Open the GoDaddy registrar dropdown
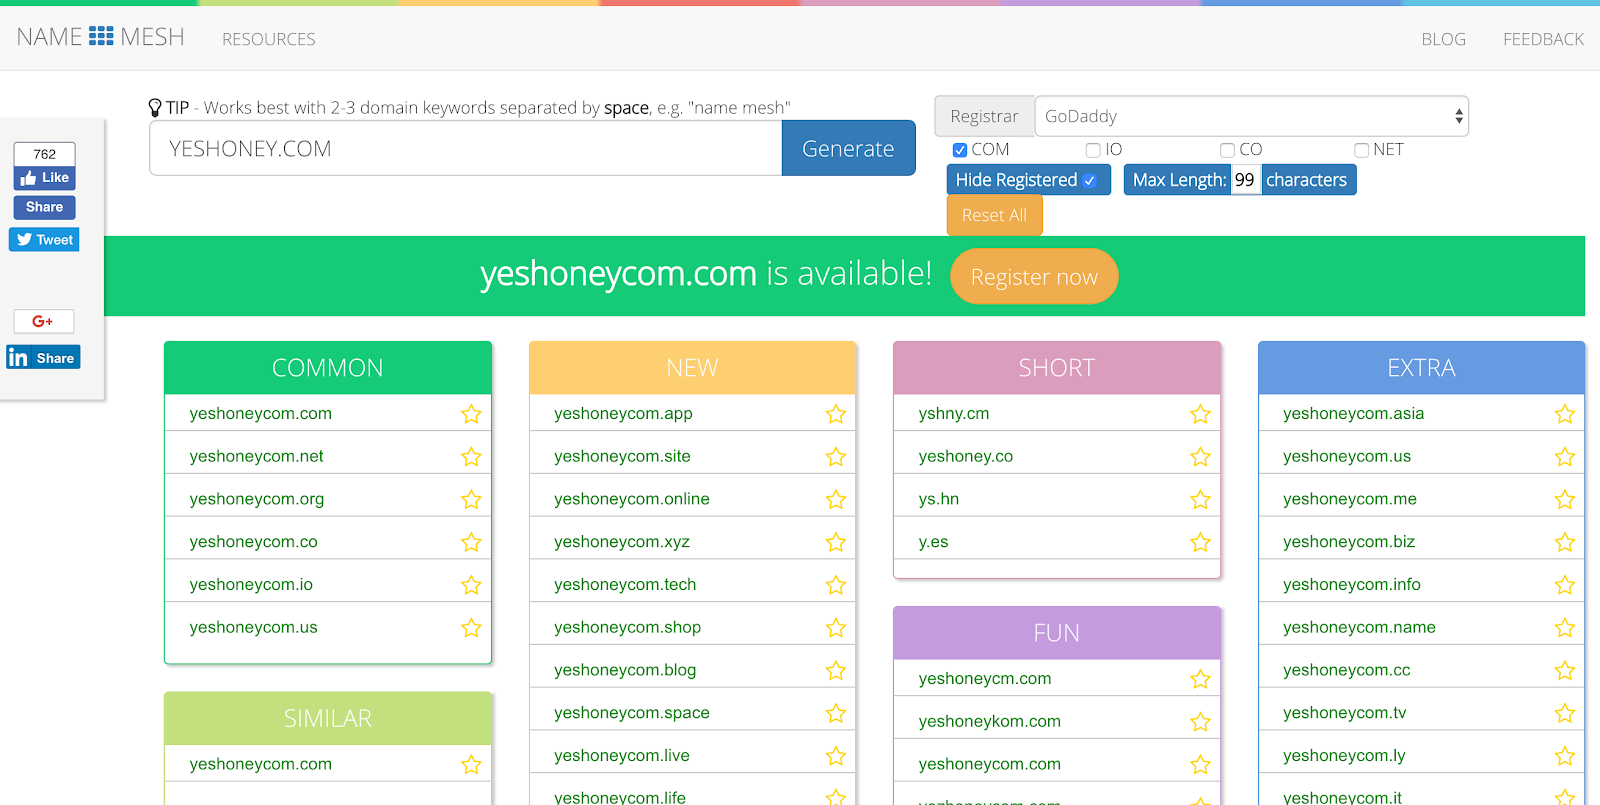The height and width of the screenshot is (805, 1600). coord(1251,116)
